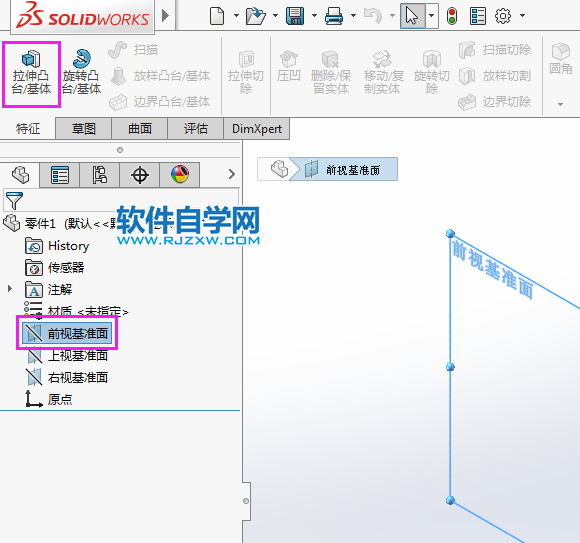Activate the Select cursor tool

412,16
